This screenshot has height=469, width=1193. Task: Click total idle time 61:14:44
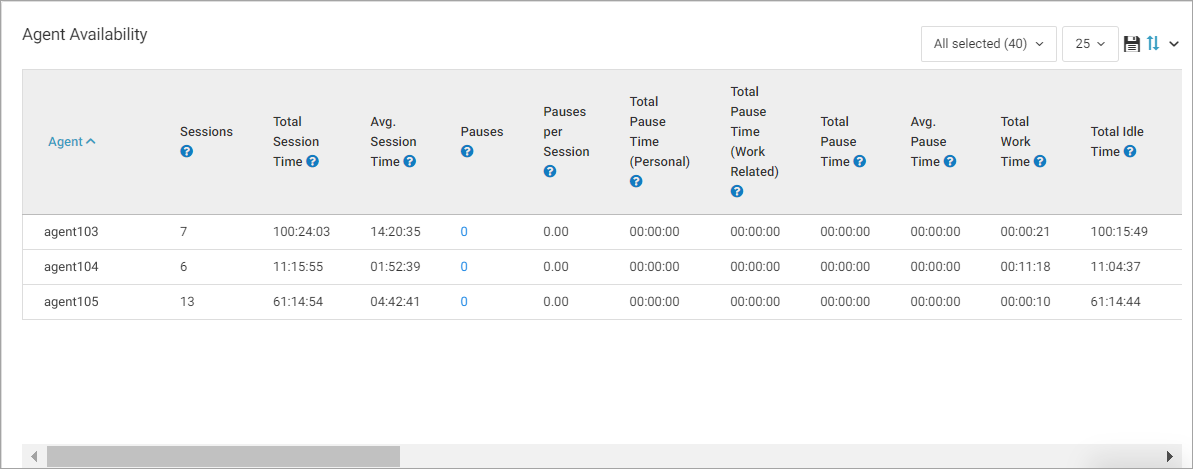pos(1115,302)
